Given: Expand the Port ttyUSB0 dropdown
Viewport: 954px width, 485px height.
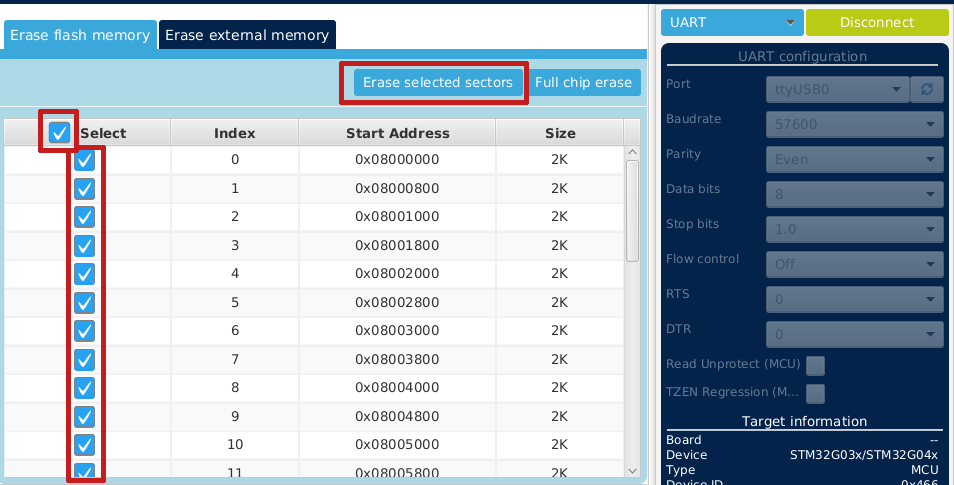Looking at the screenshot, I should [x=837, y=89].
